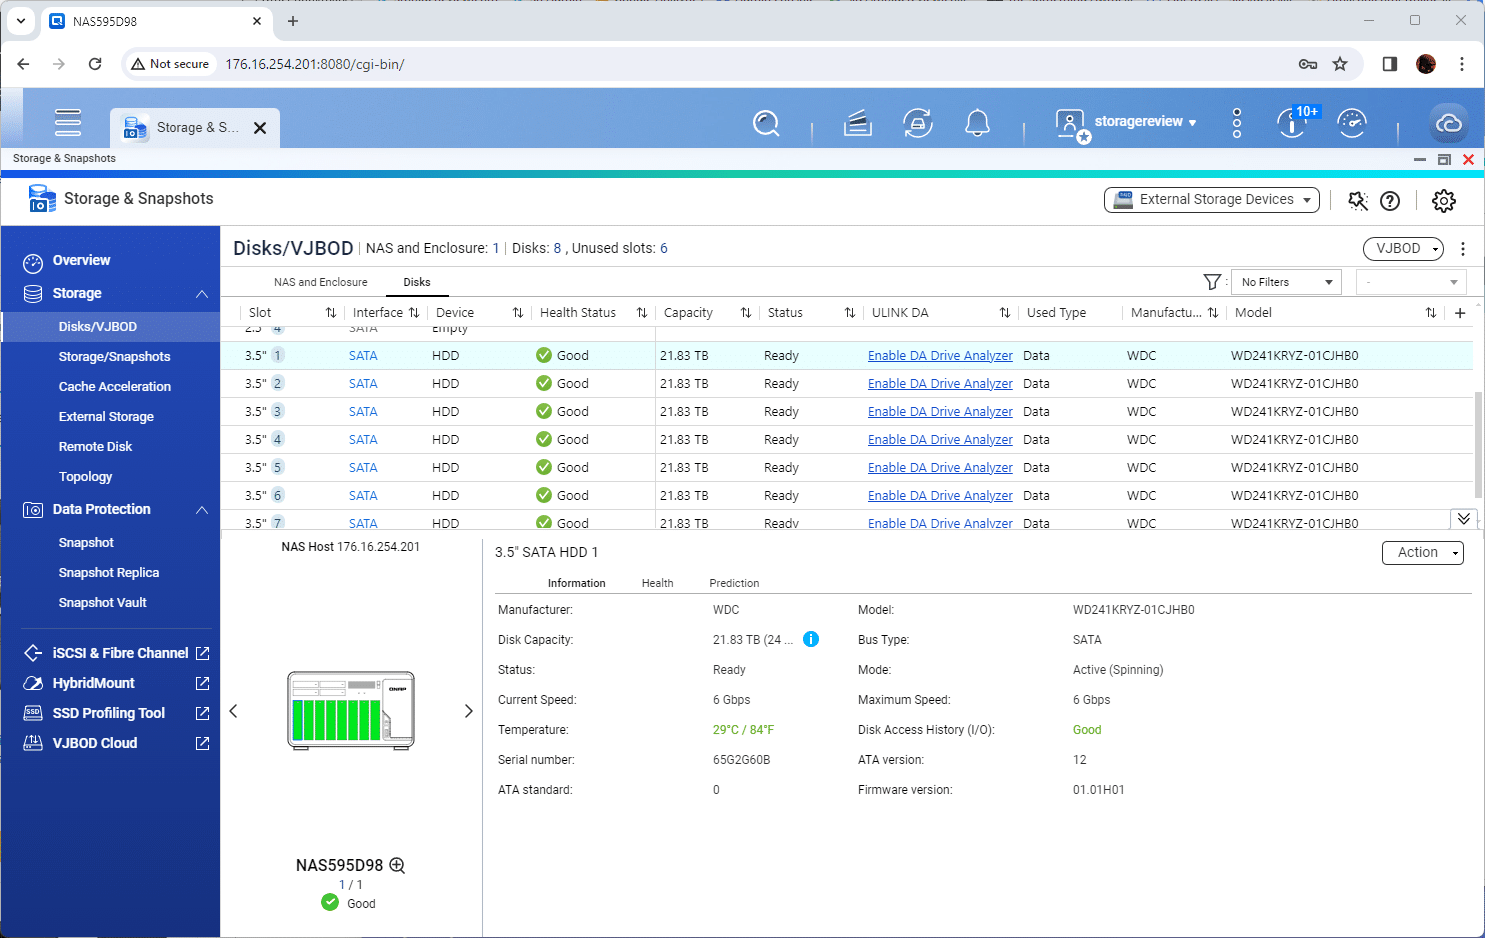Image resolution: width=1485 pixels, height=938 pixels.
Task: Enable DA Drive Analyzer for slot 3
Action: [x=940, y=412]
